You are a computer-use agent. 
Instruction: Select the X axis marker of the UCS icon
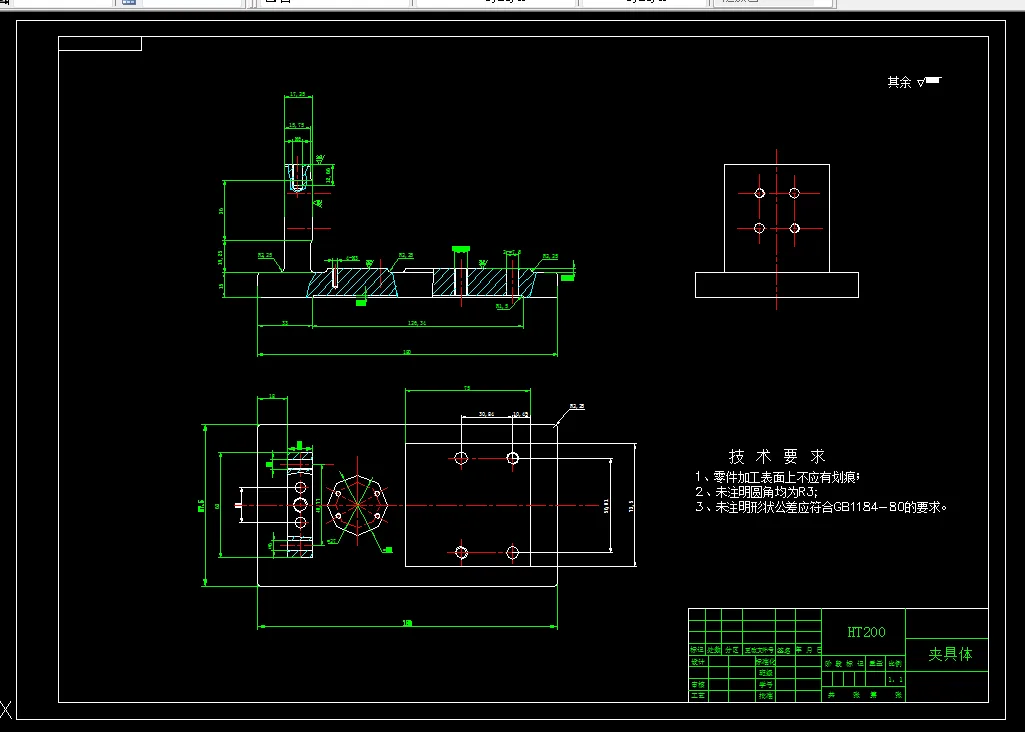(x=5, y=709)
